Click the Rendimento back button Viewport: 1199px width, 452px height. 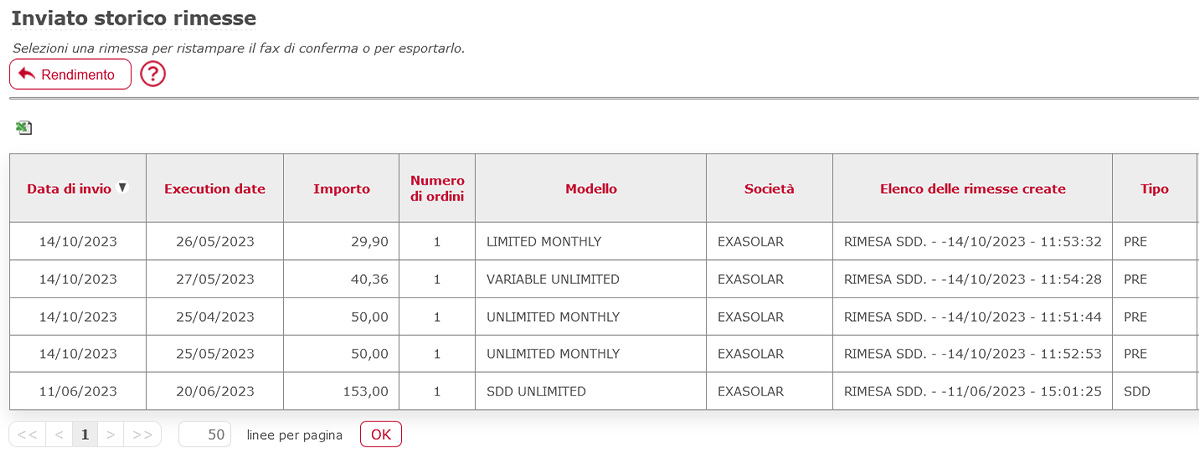click(70, 74)
